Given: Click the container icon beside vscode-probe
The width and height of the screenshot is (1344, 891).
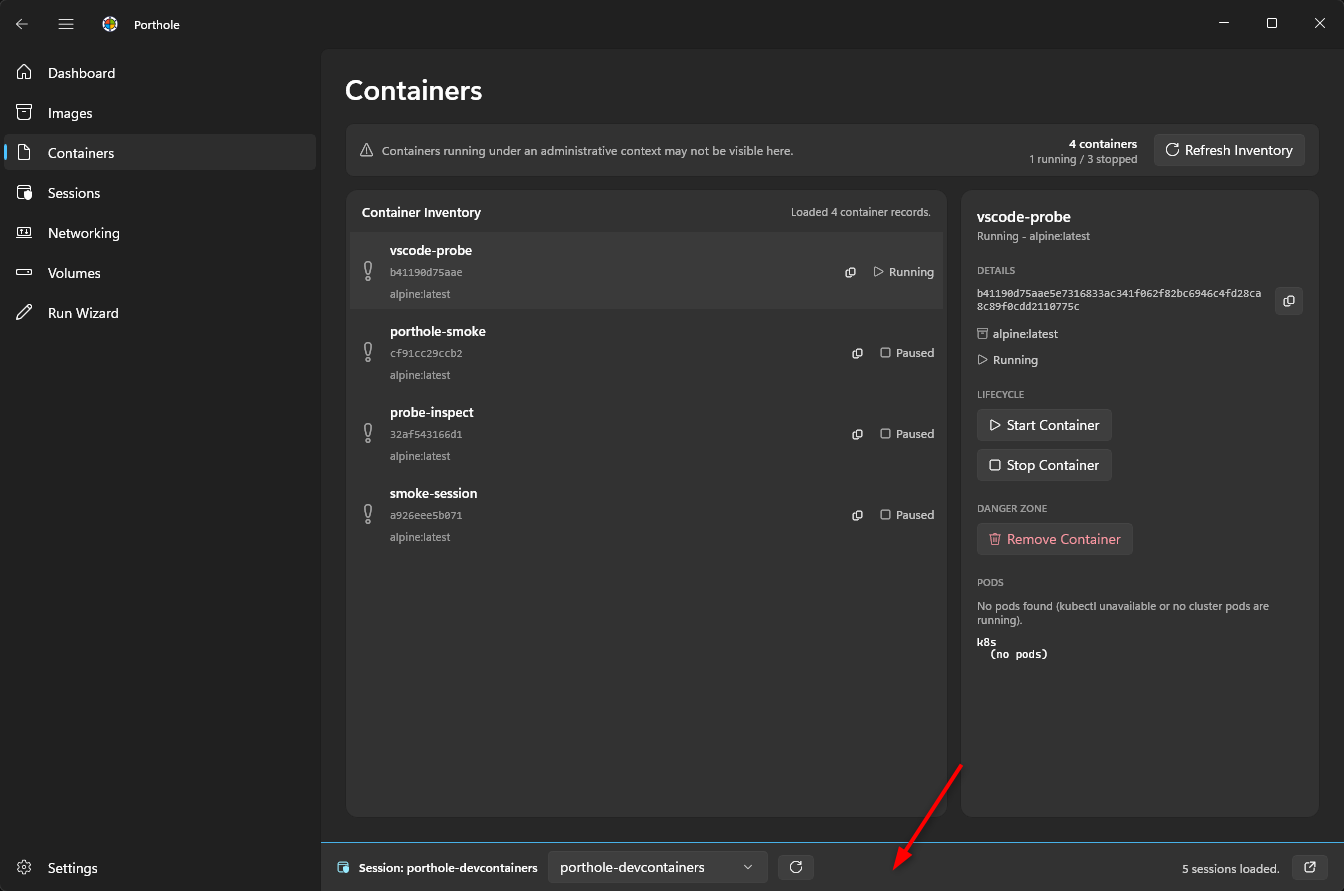Looking at the screenshot, I should (x=368, y=271).
